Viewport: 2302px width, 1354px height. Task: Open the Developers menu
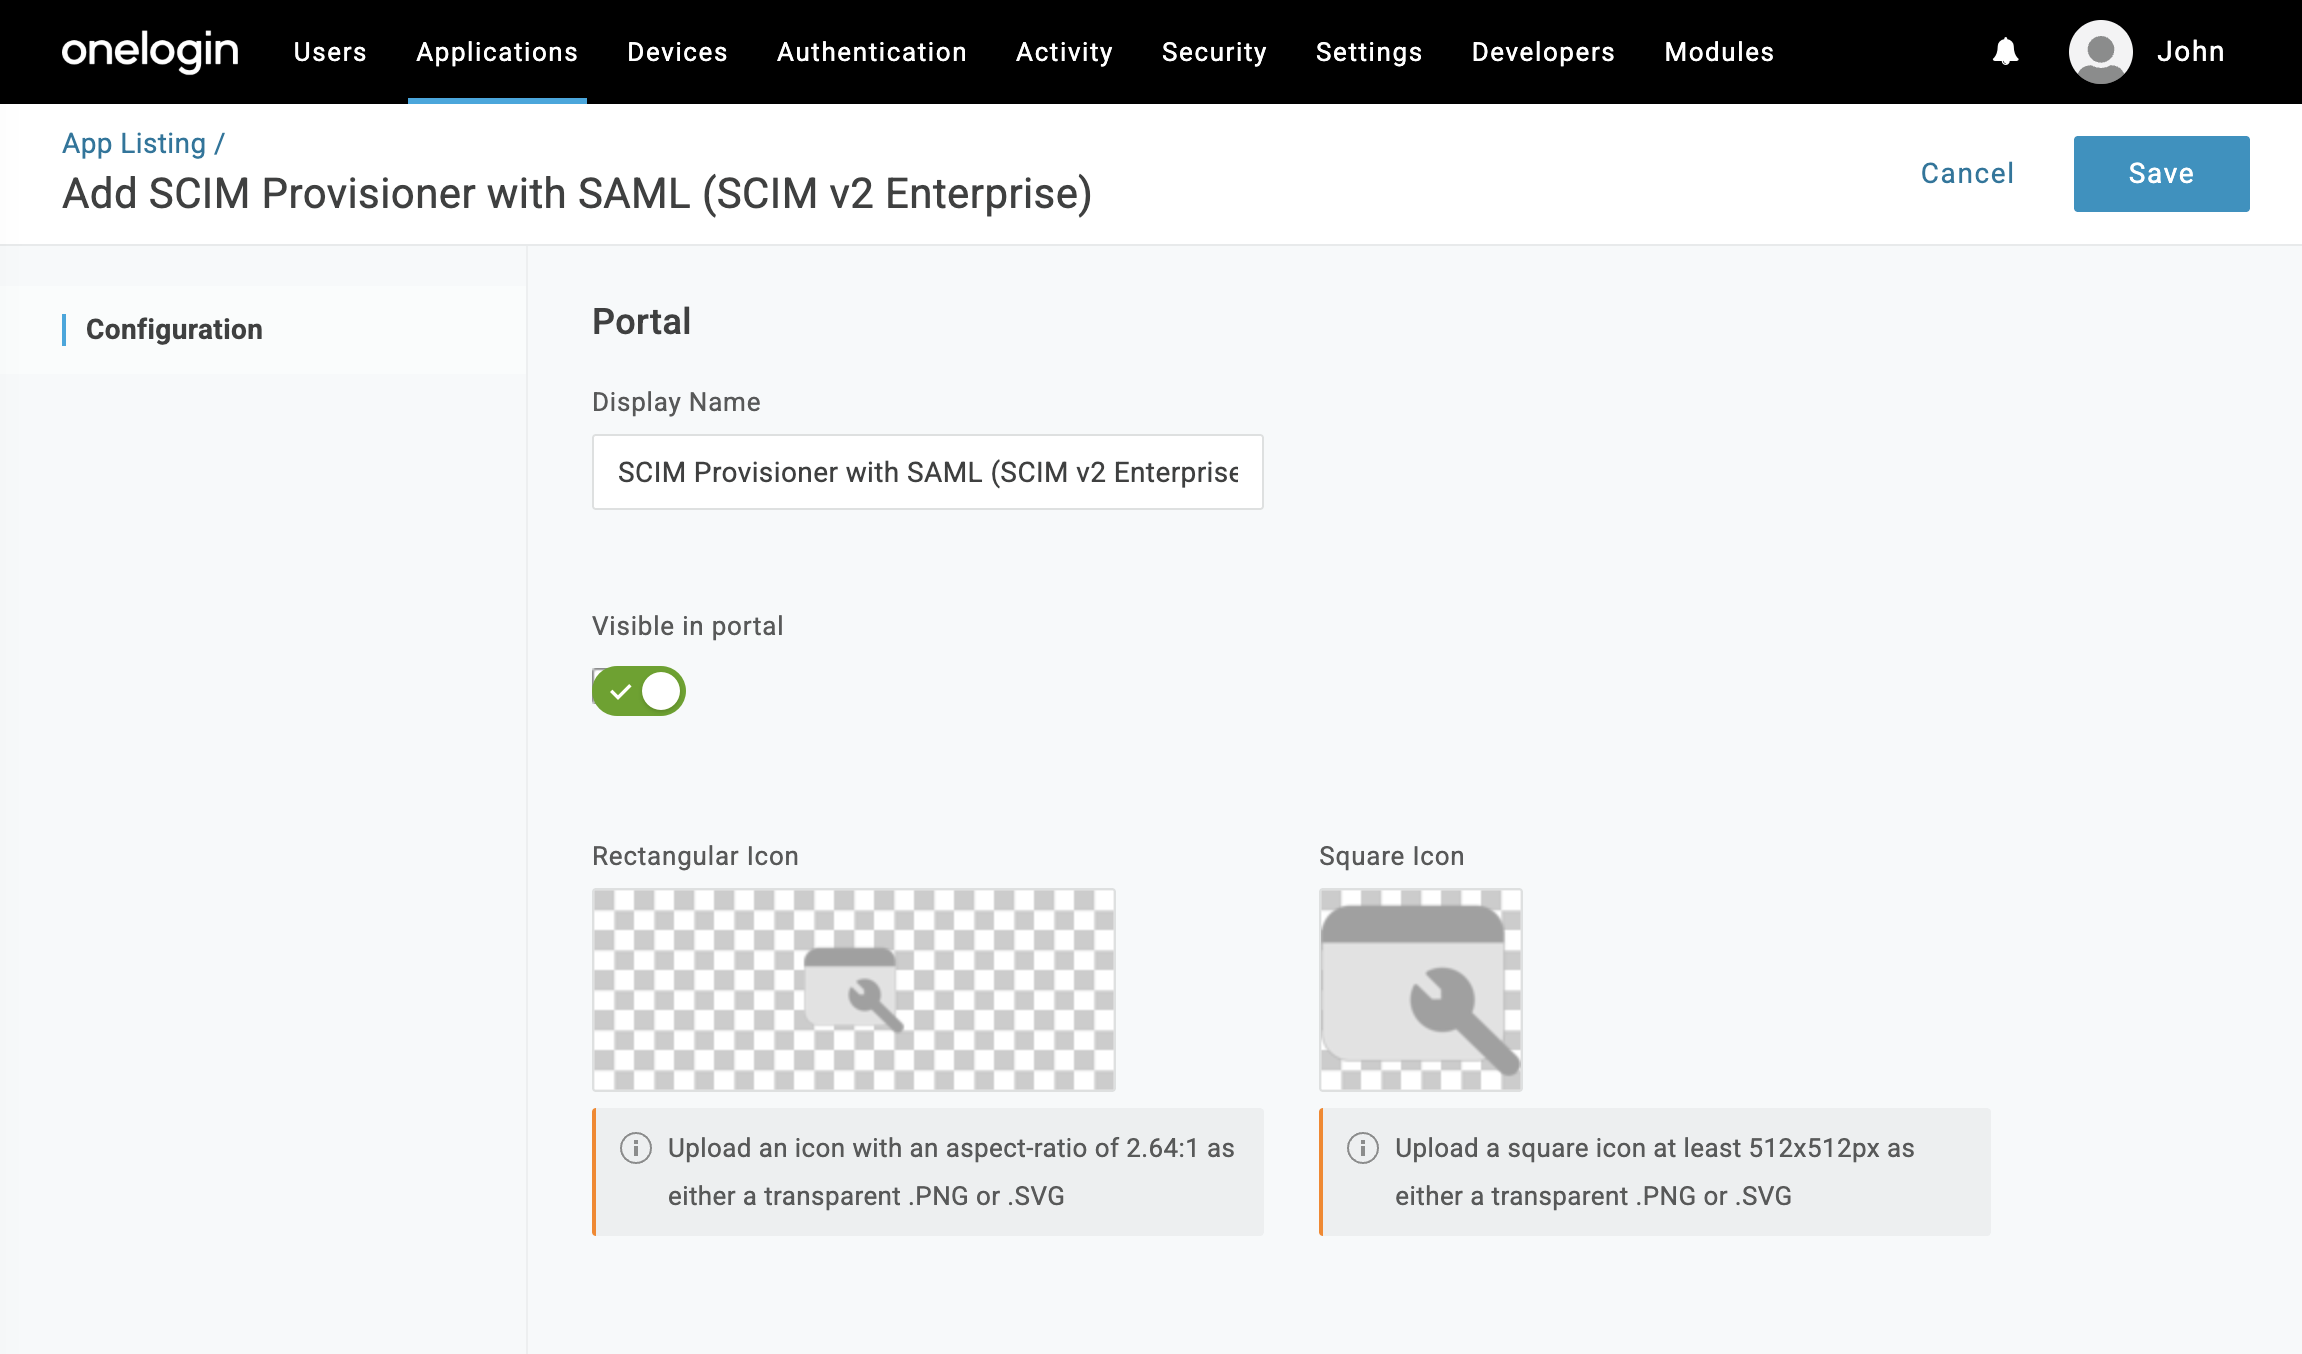(1543, 52)
